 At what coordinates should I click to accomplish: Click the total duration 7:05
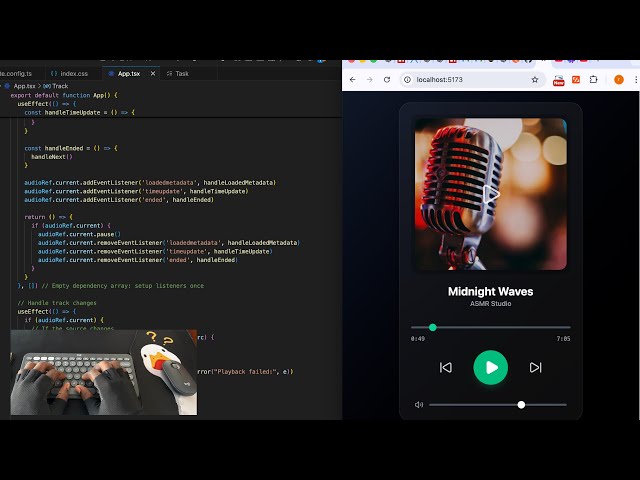[563, 339]
